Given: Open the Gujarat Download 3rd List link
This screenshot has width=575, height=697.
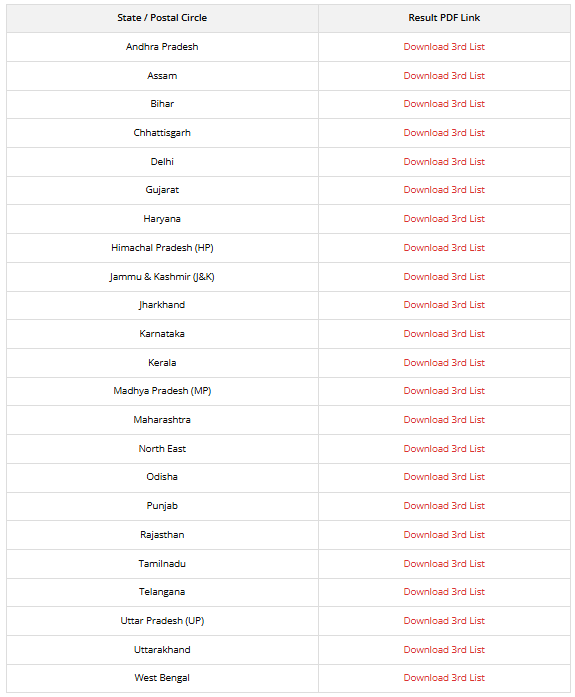Looking at the screenshot, I should click(x=444, y=189).
